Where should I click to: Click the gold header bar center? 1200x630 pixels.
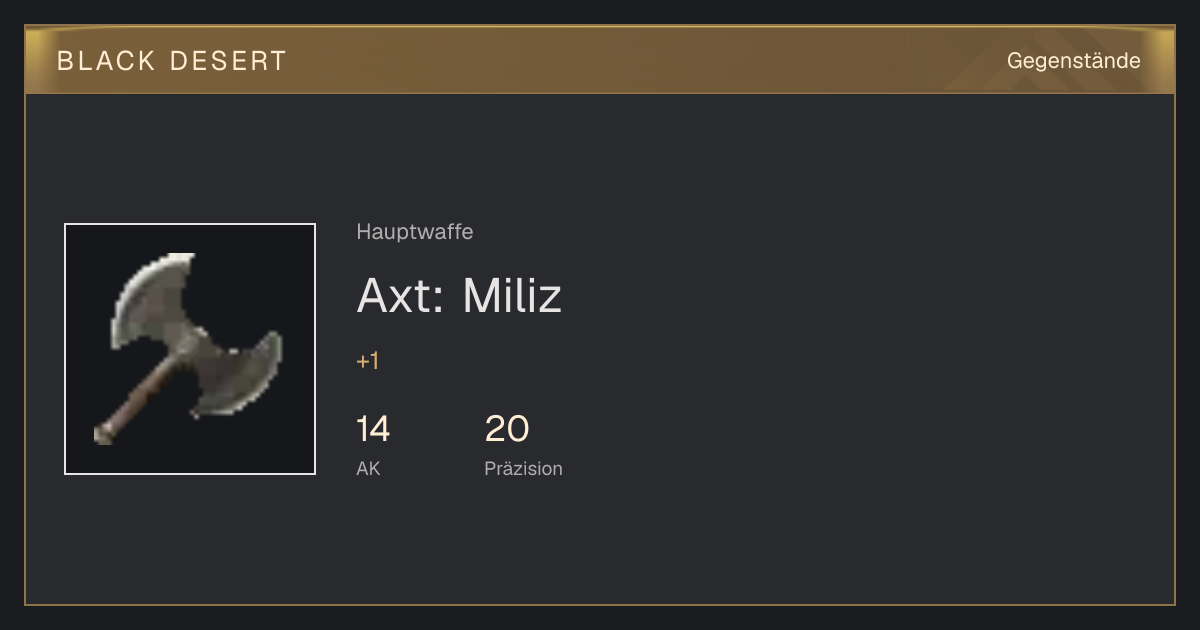coord(600,60)
